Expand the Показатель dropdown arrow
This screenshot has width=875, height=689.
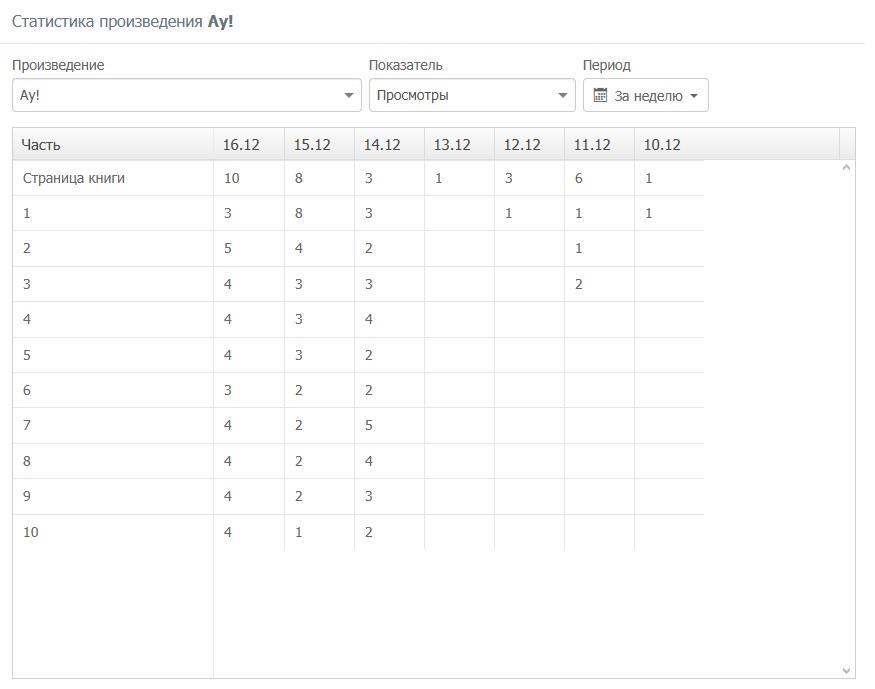[x=563, y=96]
